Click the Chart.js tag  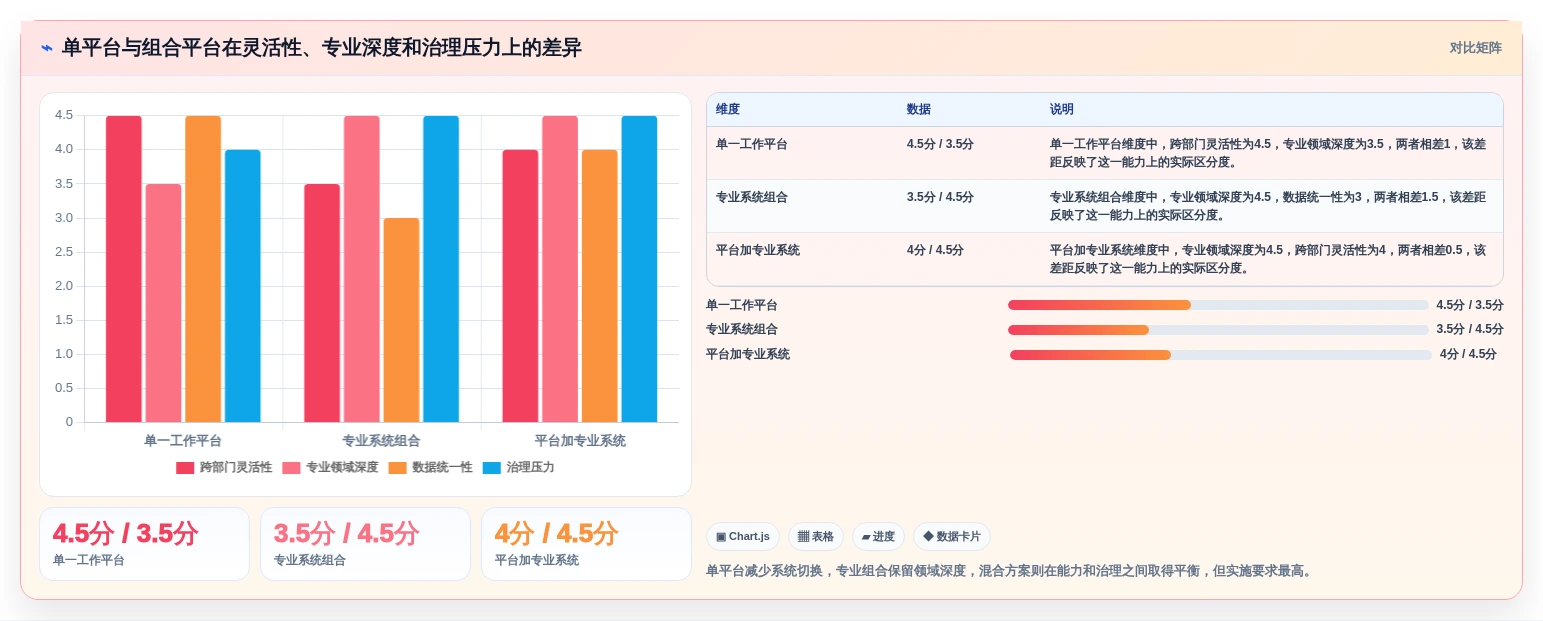(743, 537)
